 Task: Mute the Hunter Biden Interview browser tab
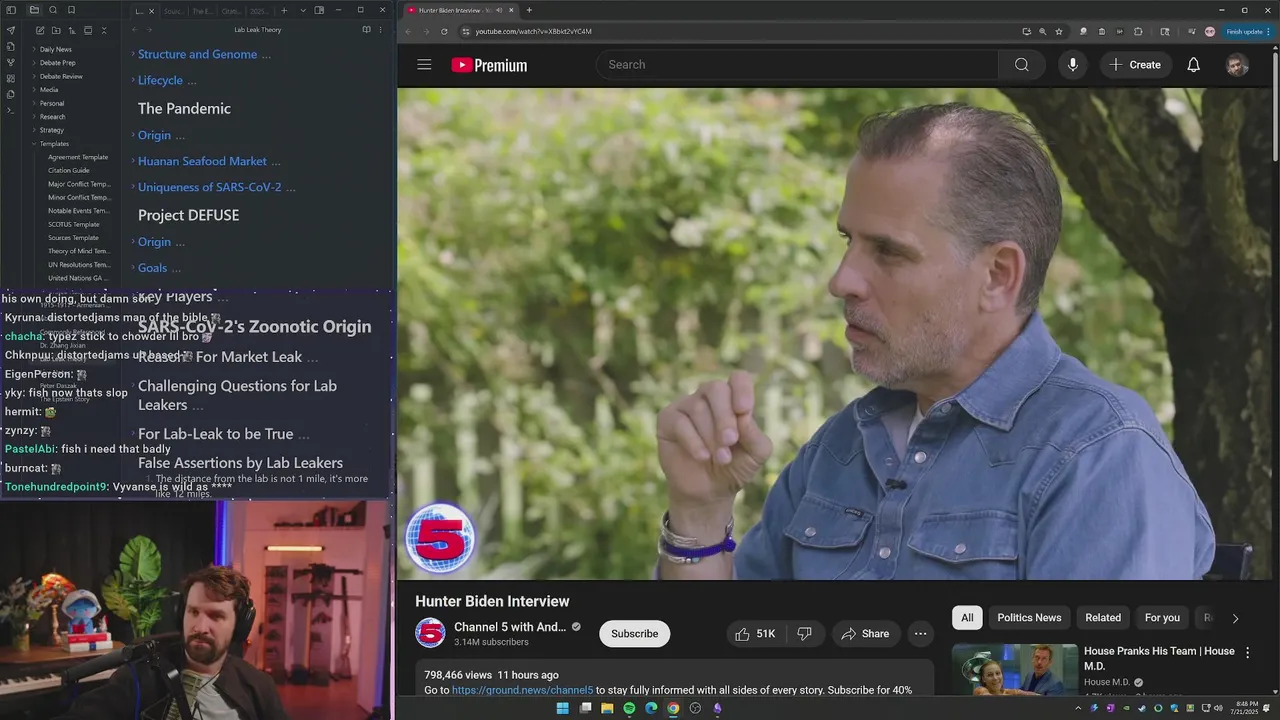pyautogui.click(x=498, y=10)
